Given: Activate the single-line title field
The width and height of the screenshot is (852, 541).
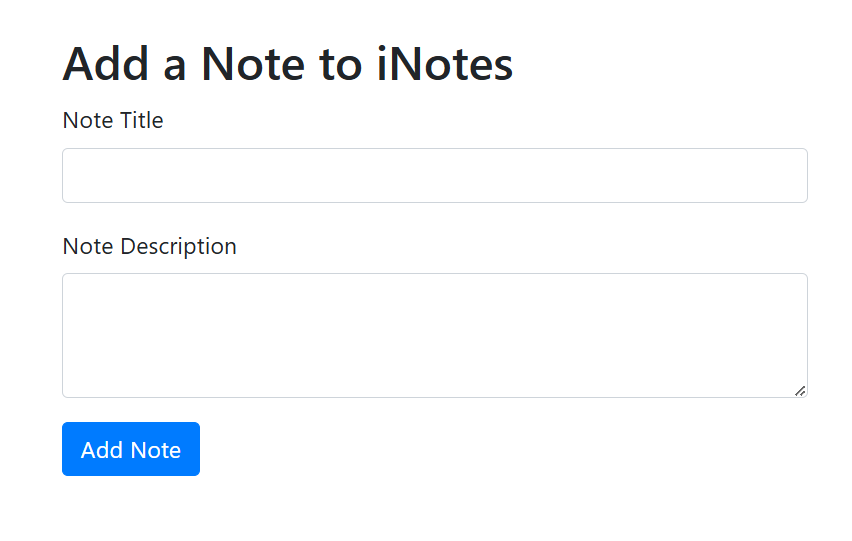Looking at the screenshot, I should tap(434, 176).
